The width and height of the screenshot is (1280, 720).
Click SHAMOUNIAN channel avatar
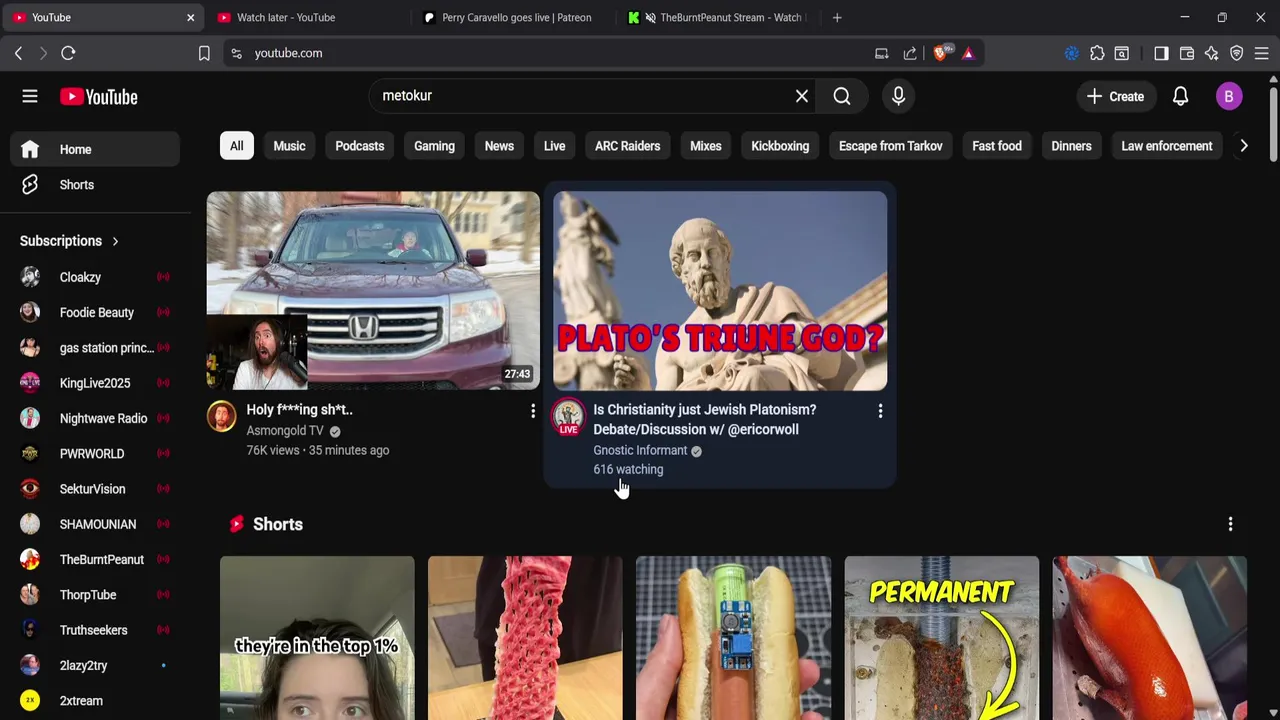pos(30,524)
